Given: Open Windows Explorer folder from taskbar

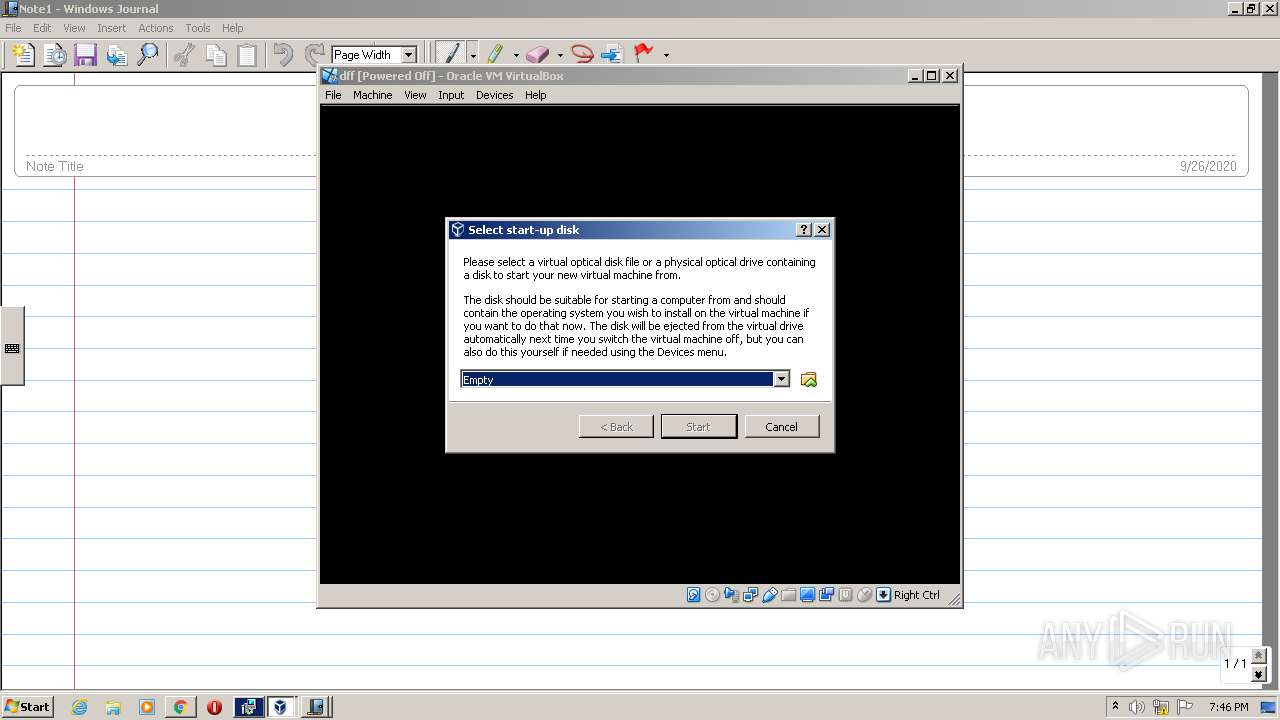Looking at the screenshot, I should pyautogui.click(x=113, y=707).
